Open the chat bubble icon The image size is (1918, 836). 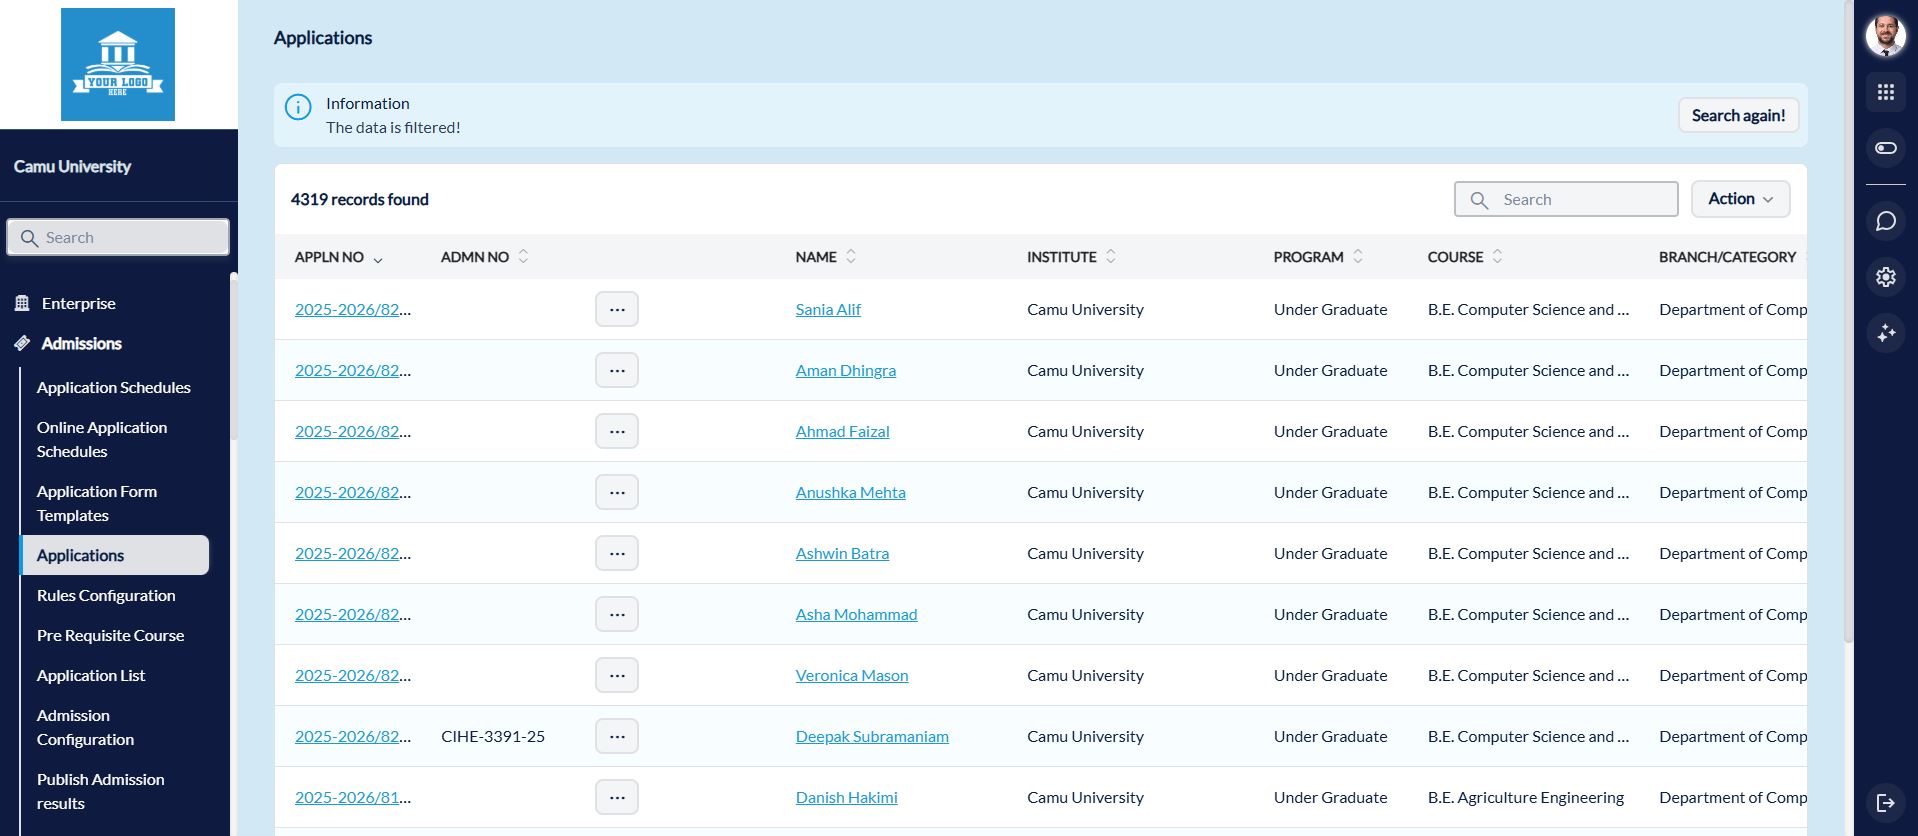tap(1885, 221)
